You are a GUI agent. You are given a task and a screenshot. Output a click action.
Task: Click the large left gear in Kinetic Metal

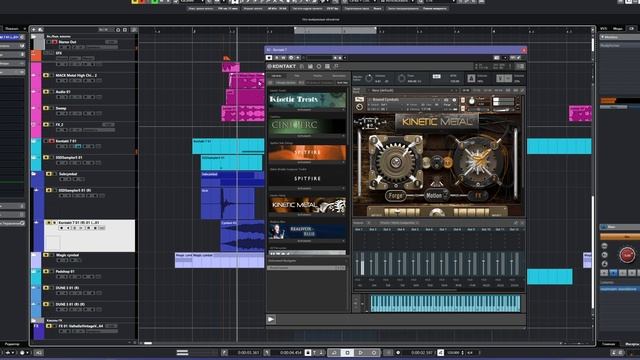pos(395,162)
